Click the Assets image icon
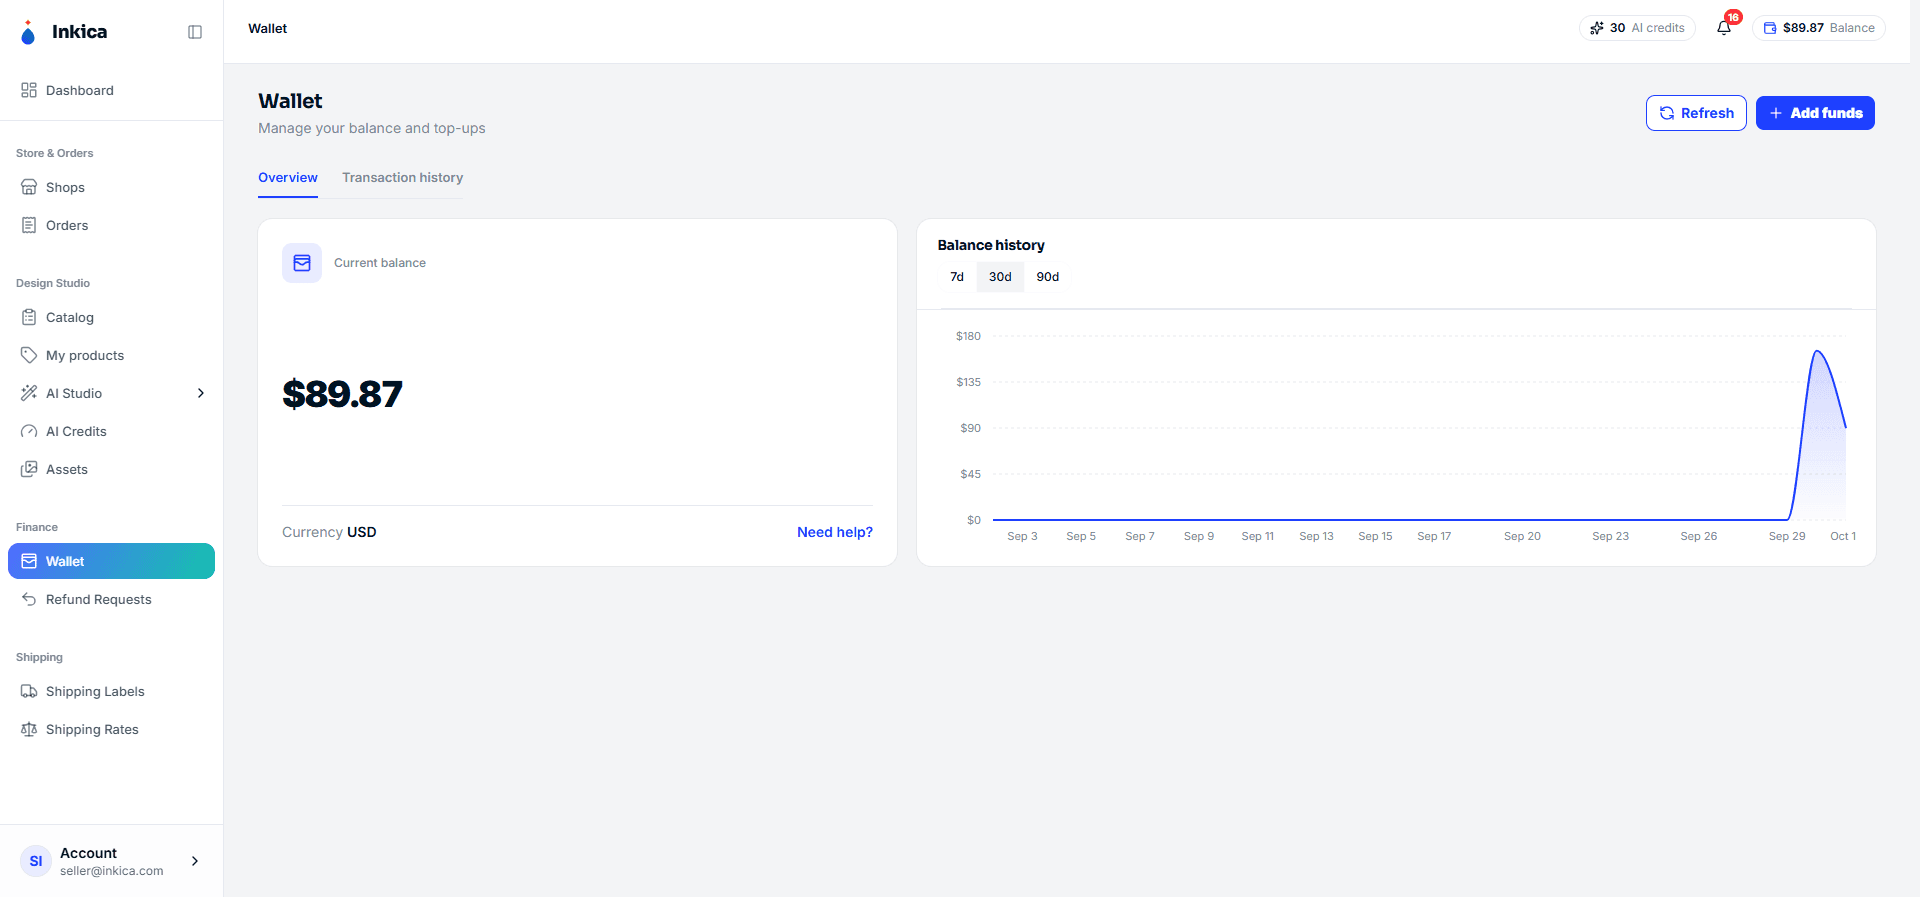 29,469
